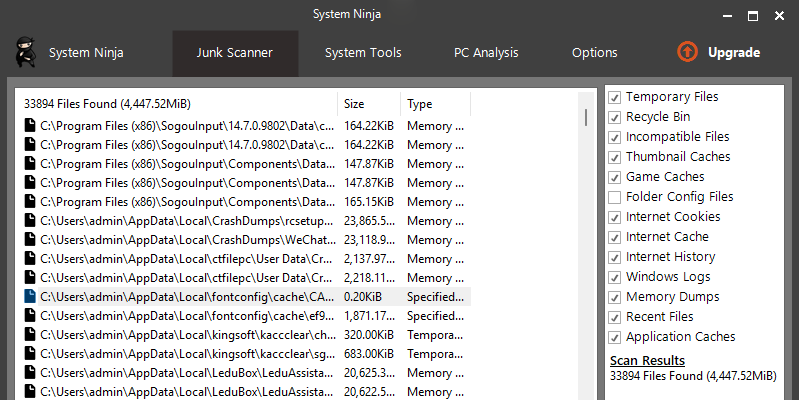Maximize the System Ninja window

753,16
